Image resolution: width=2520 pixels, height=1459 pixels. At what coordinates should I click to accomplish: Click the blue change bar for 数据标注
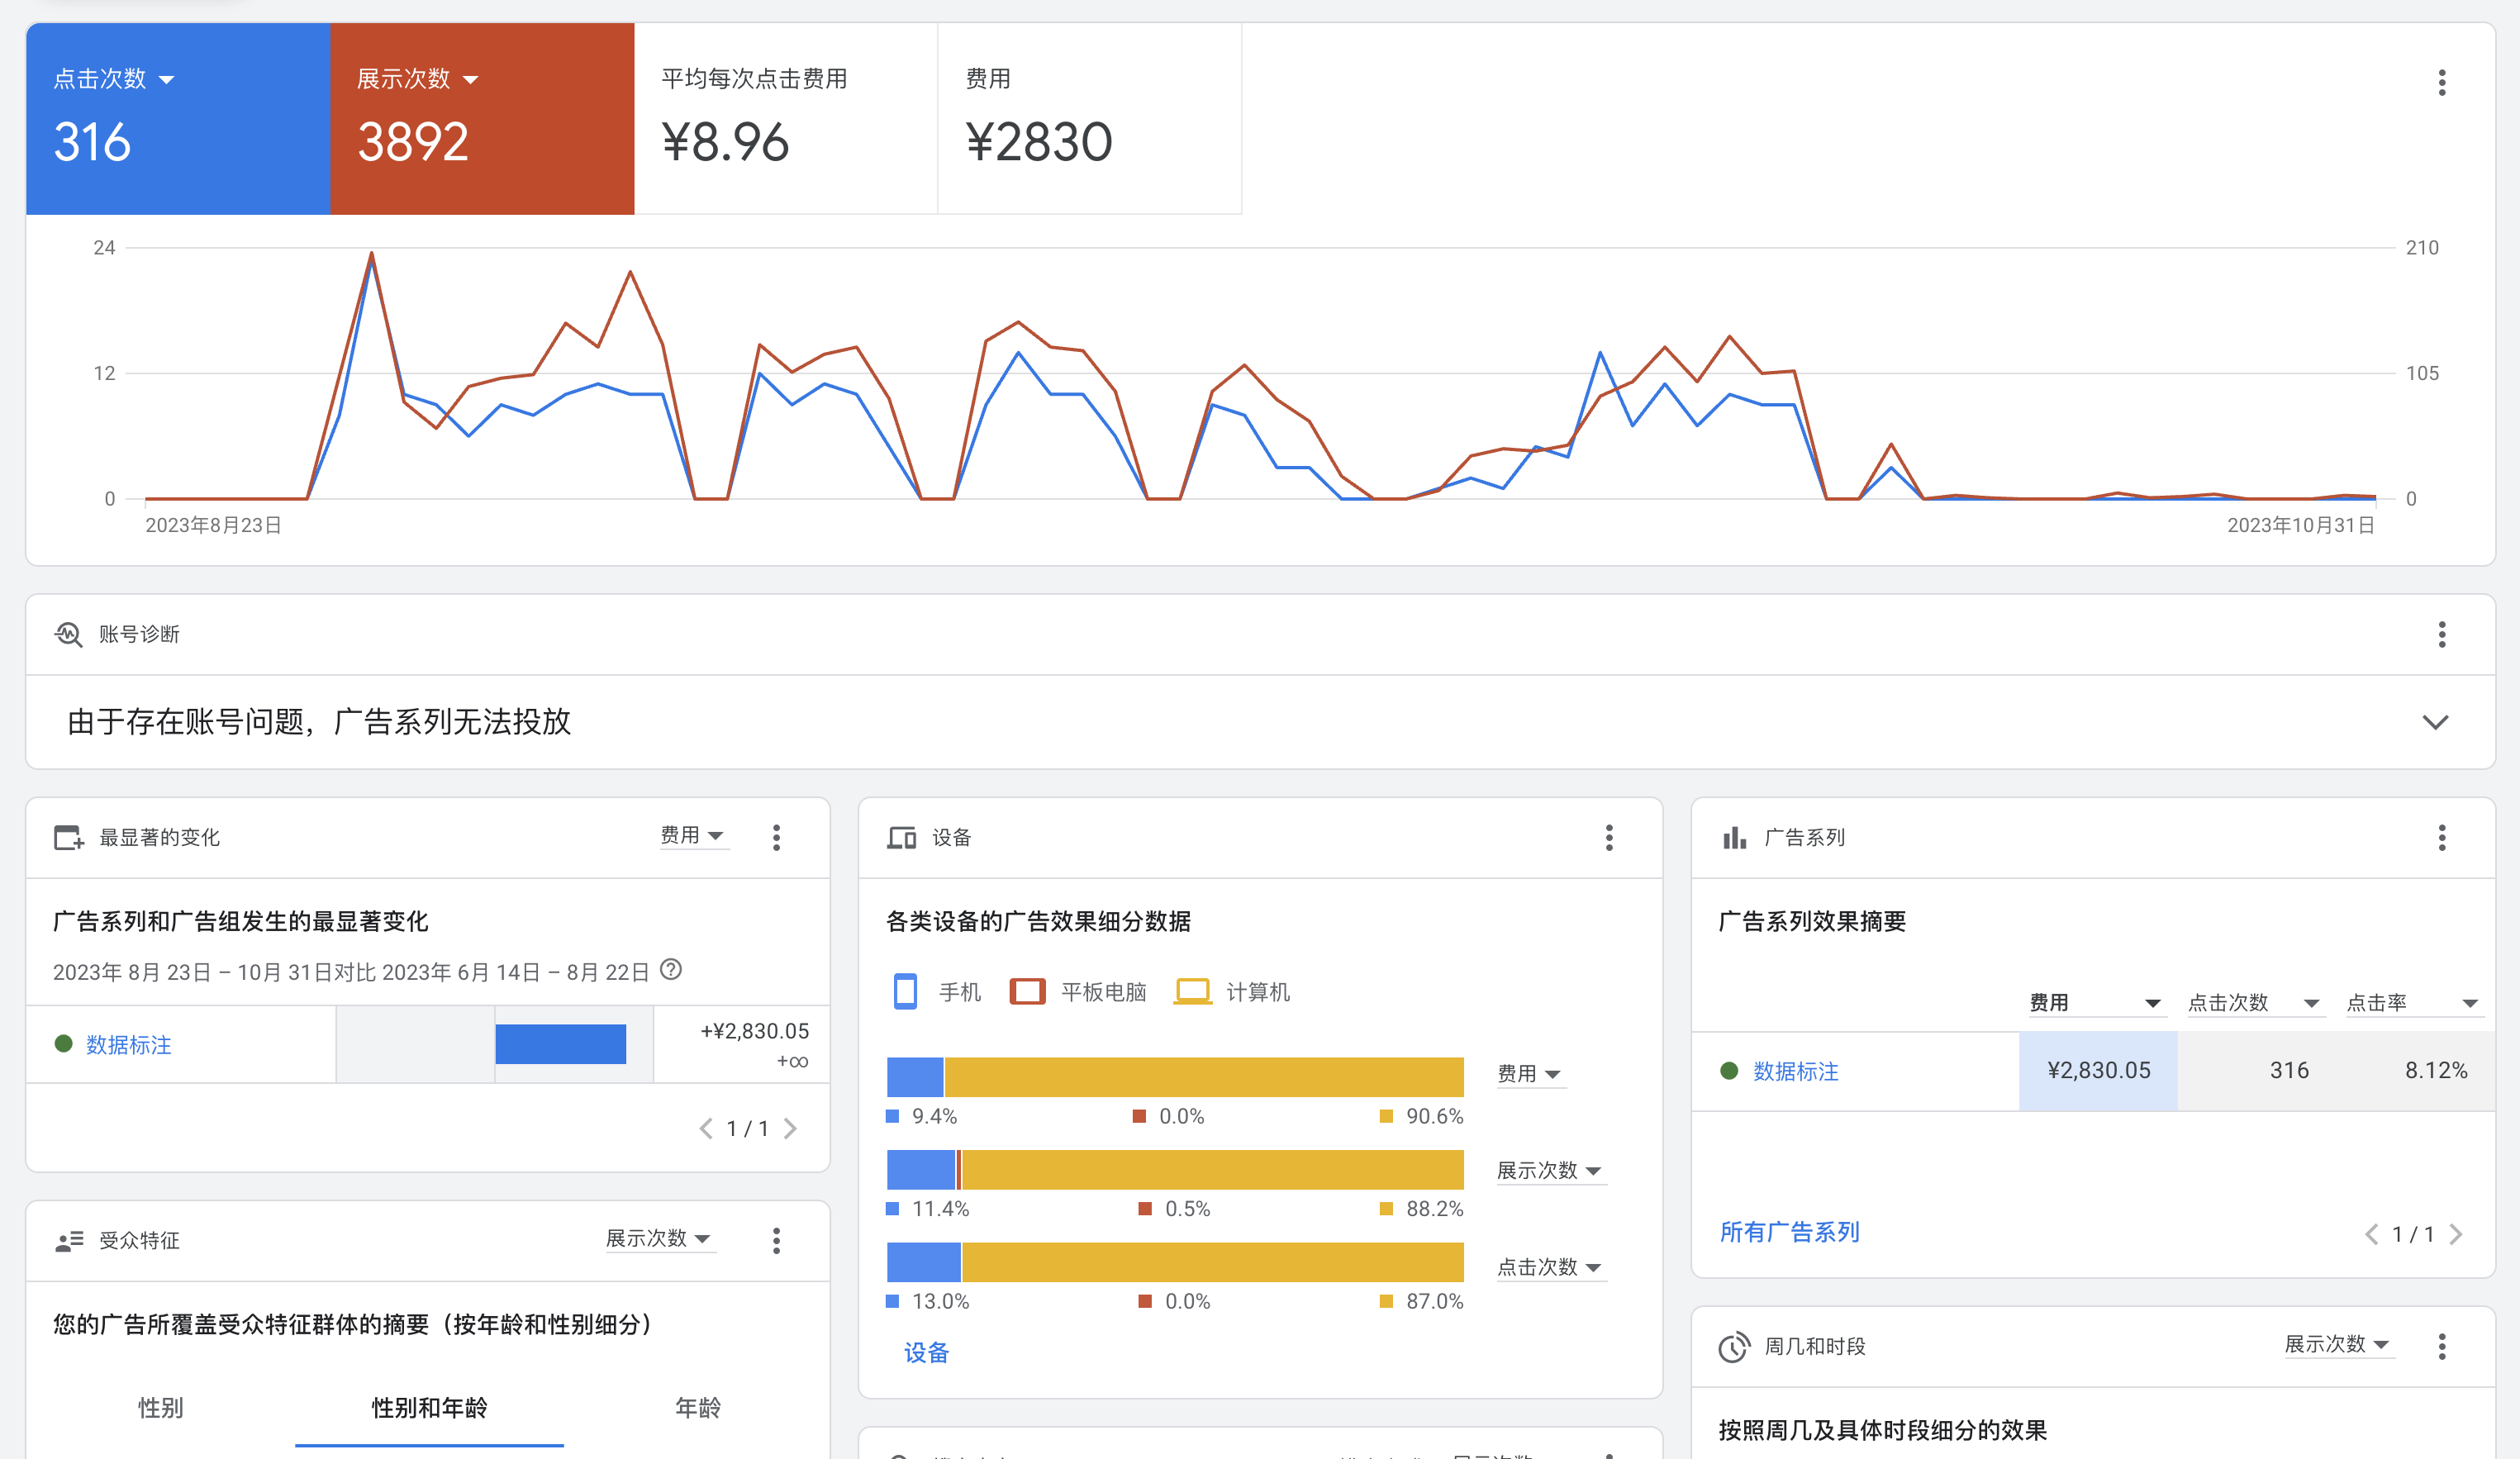point(561,1045)
